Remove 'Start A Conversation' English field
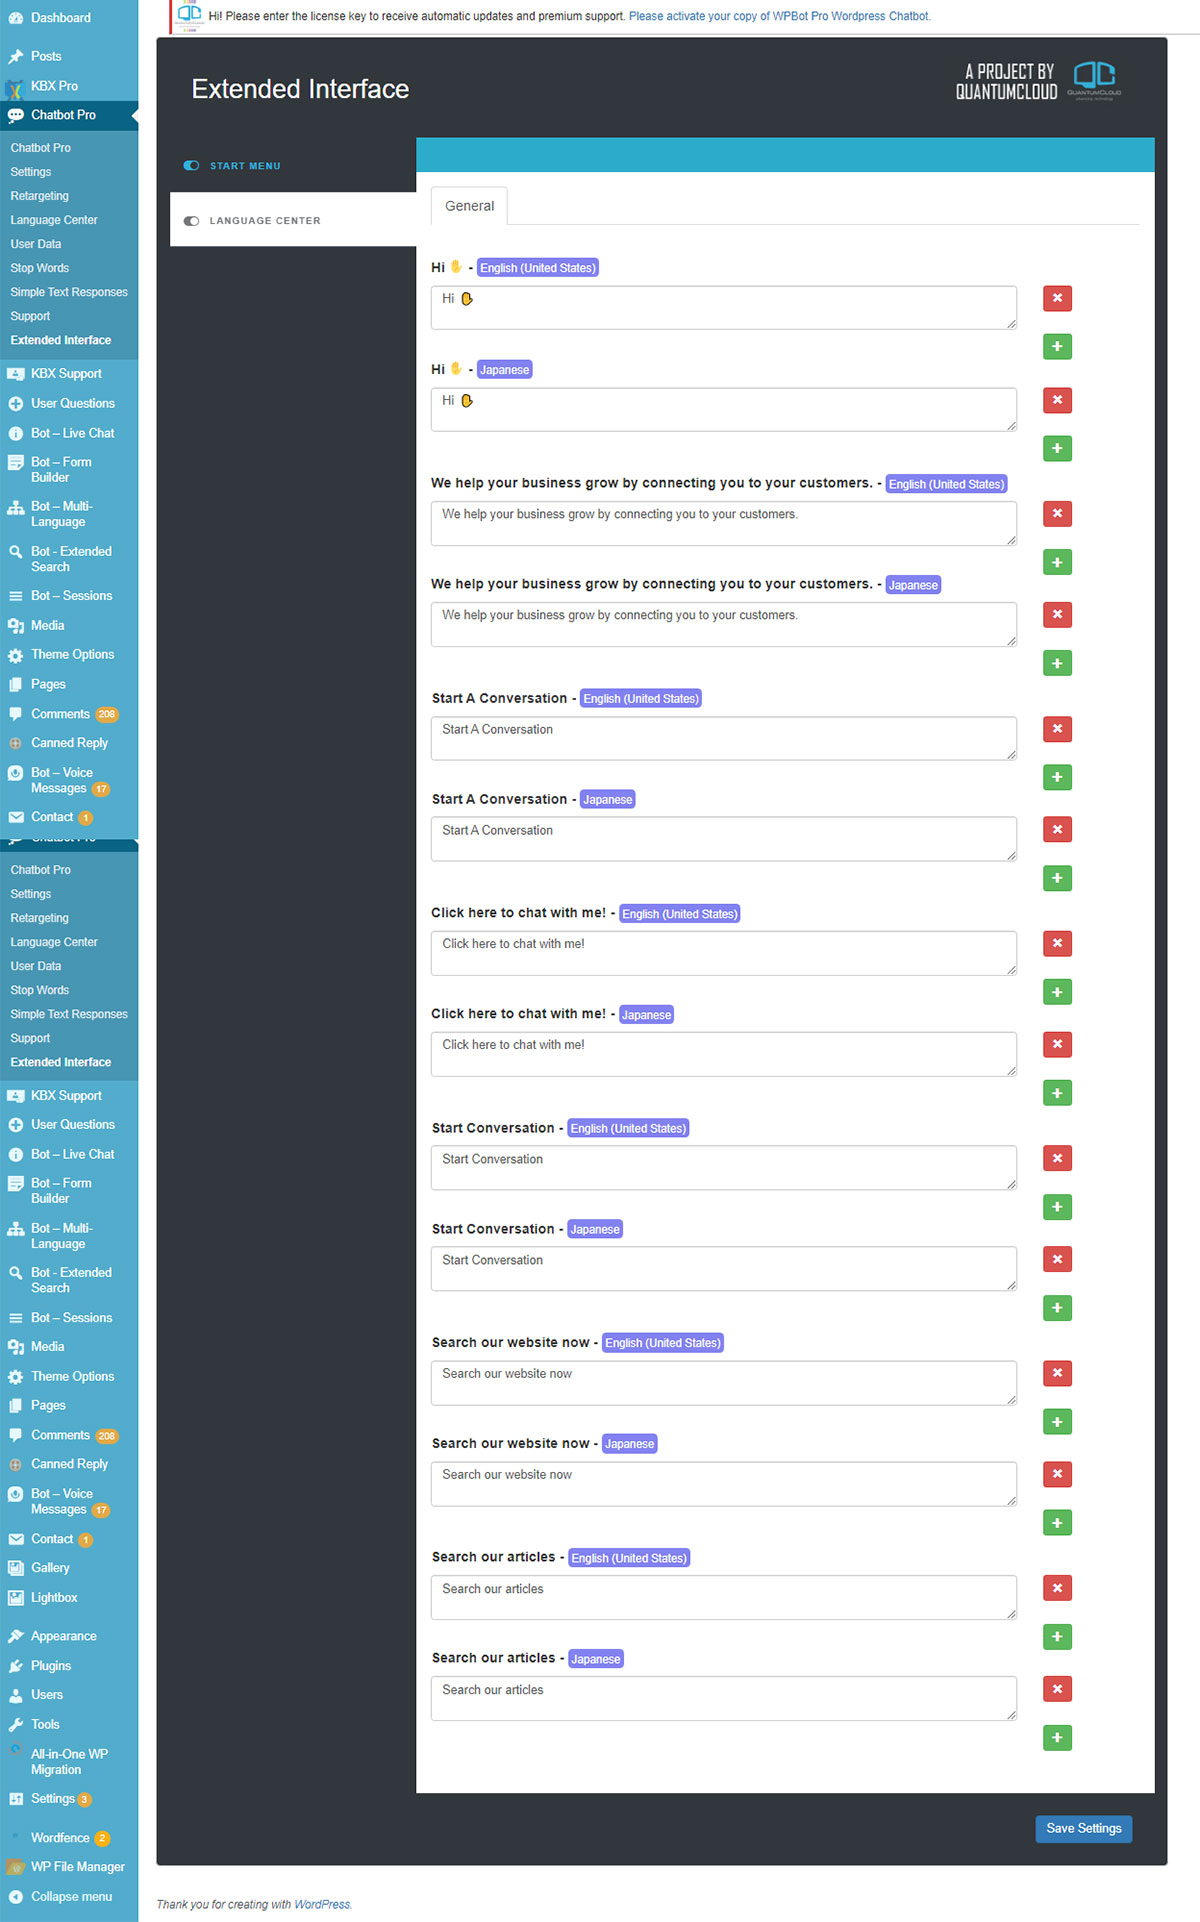 1057,729
